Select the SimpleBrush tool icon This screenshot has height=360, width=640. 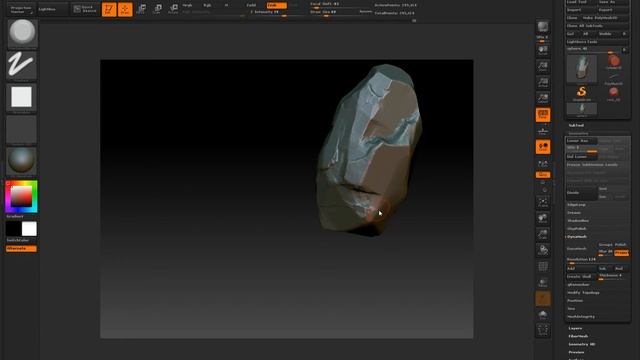[x=582, y=93]
